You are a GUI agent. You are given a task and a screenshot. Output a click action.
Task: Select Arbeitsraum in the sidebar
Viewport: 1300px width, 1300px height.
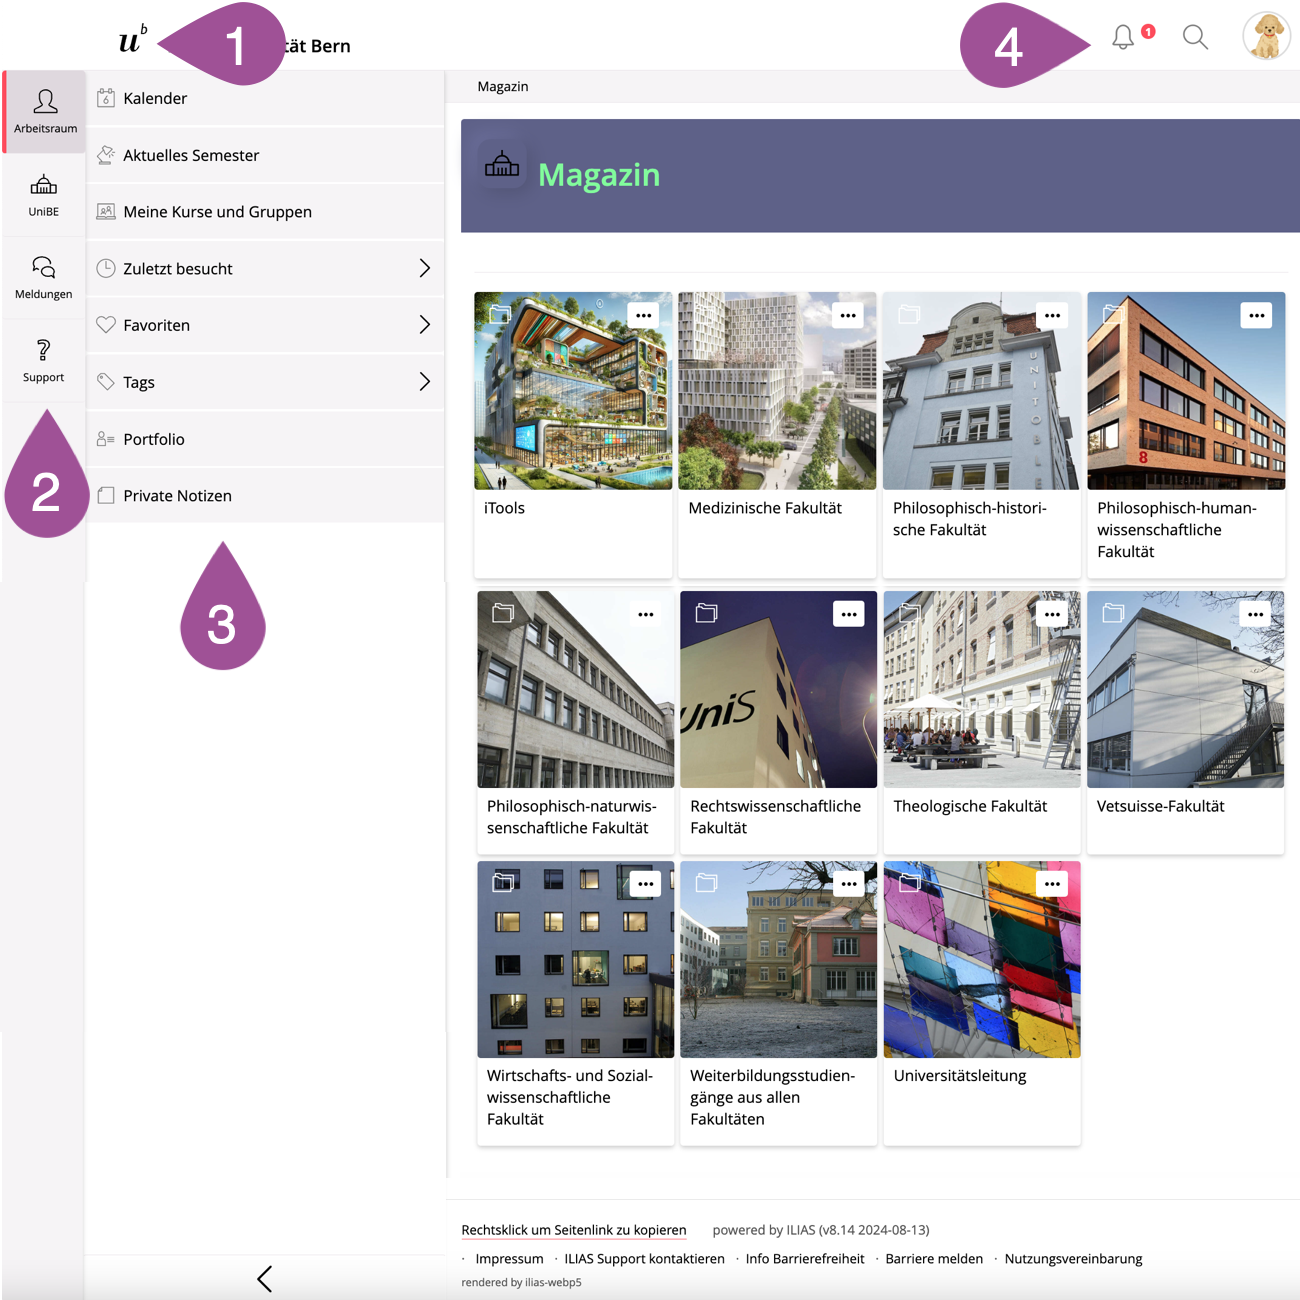click(45, 111)
